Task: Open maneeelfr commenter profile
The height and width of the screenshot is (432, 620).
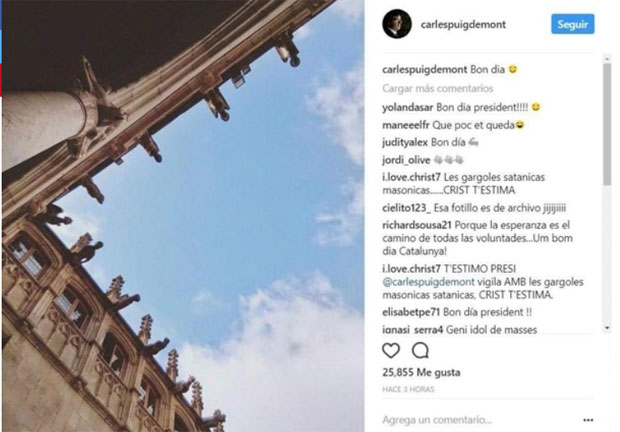Action: click(x=406, y=125)
